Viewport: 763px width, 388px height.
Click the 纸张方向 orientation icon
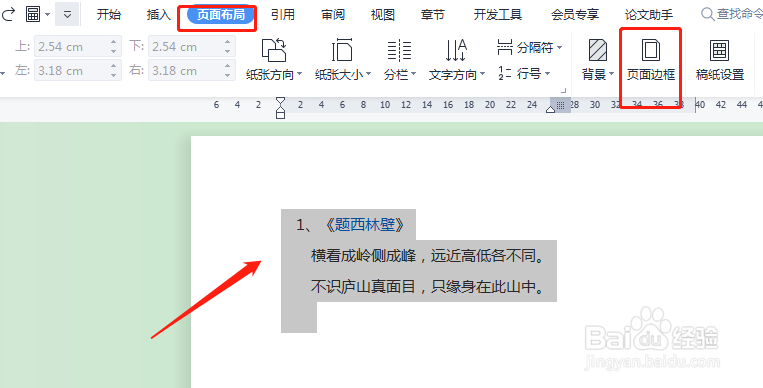273,50
